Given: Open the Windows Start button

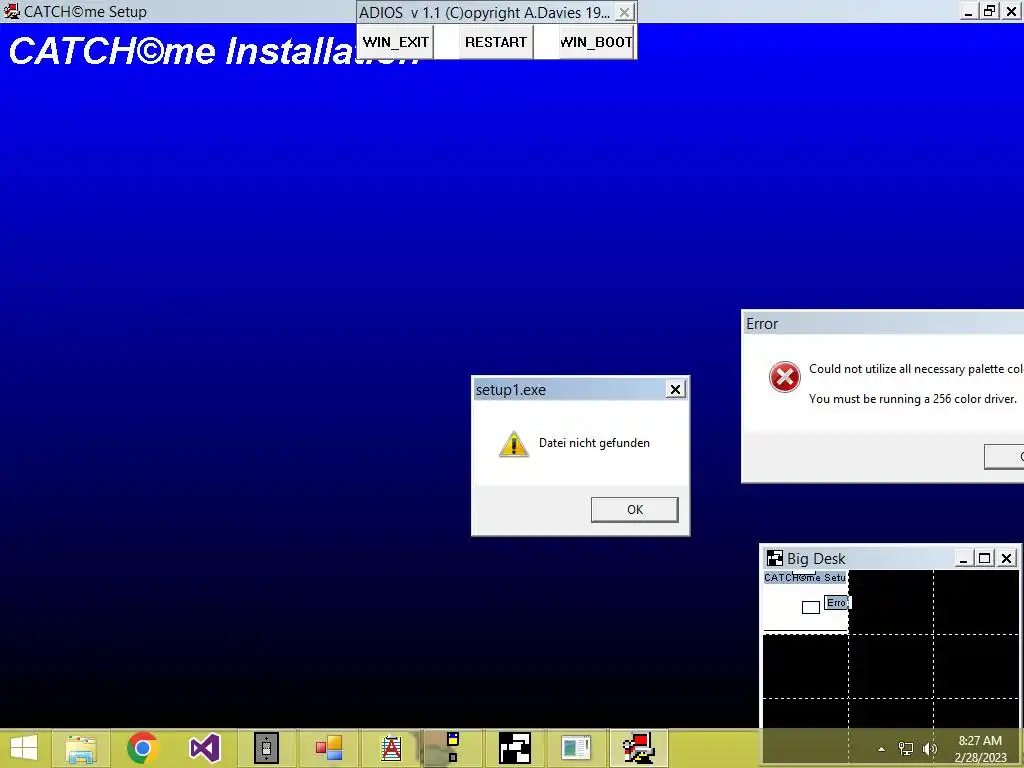Looking at the screenshot, I should click(24, 748).
